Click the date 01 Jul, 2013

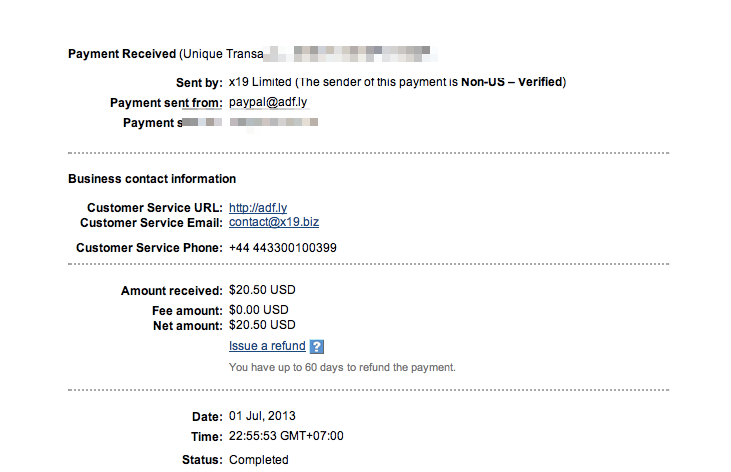coord(262,416)
